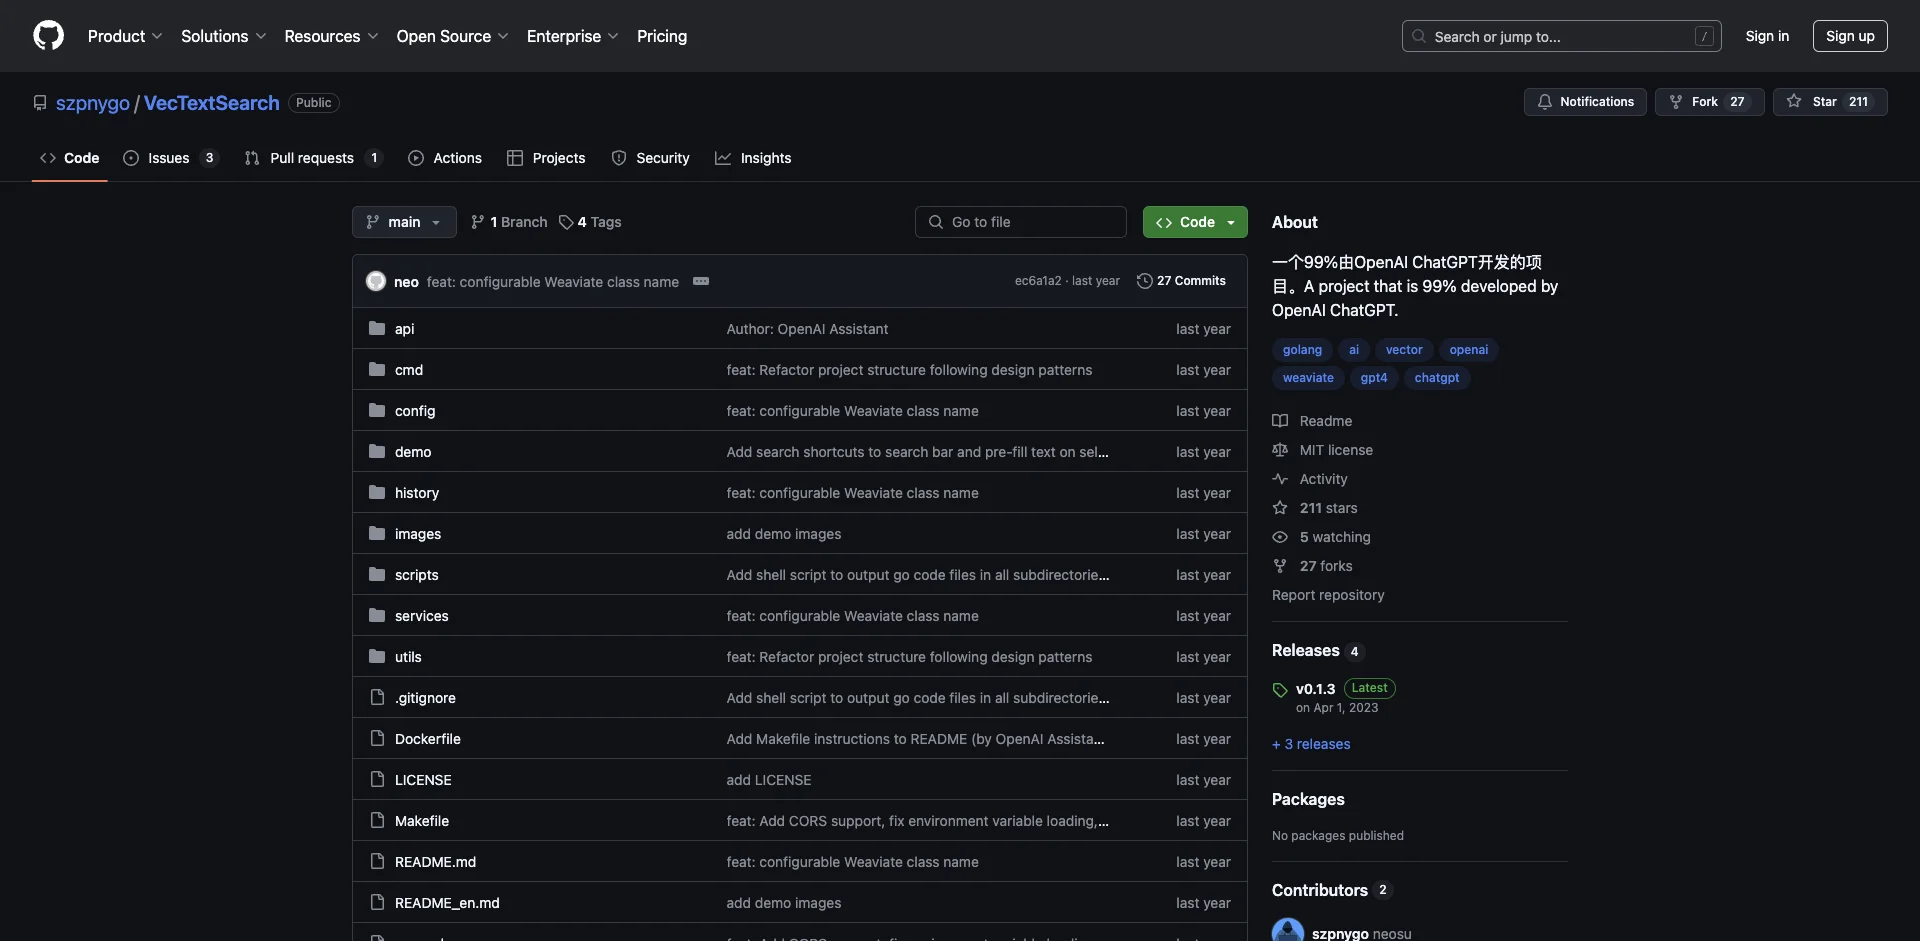Click the Sign in link

[x=1767, y=36]
